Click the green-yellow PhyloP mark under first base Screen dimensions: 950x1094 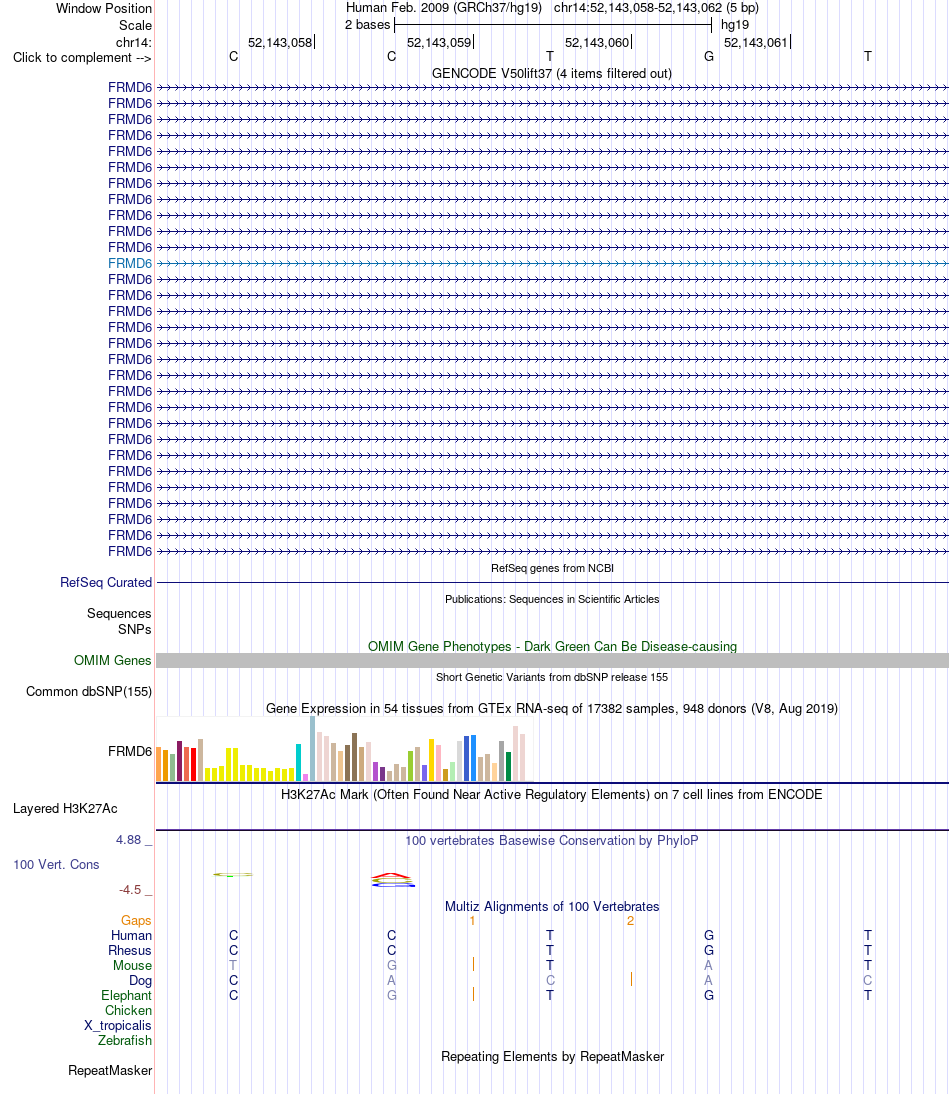tap(233, 874)
